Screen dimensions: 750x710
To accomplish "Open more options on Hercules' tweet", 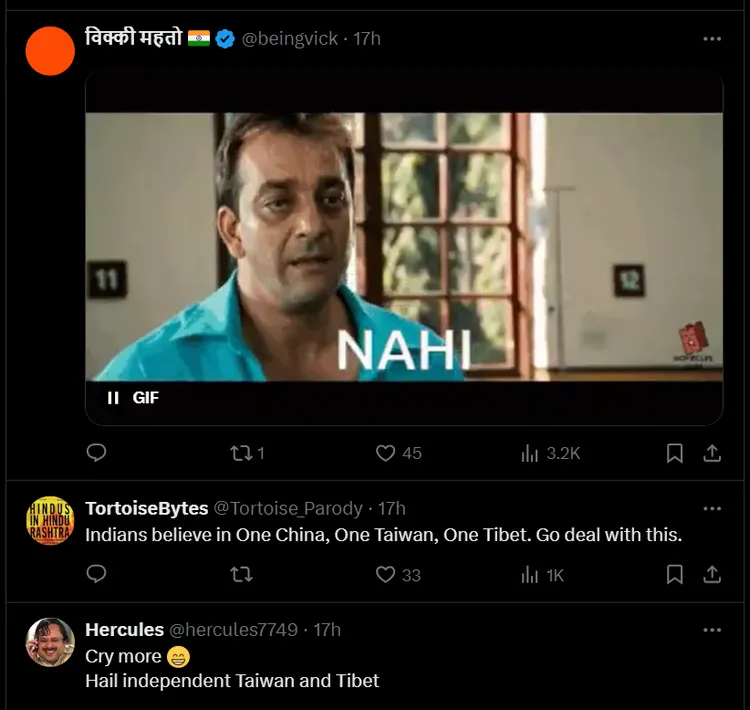I will click(712, 630).
